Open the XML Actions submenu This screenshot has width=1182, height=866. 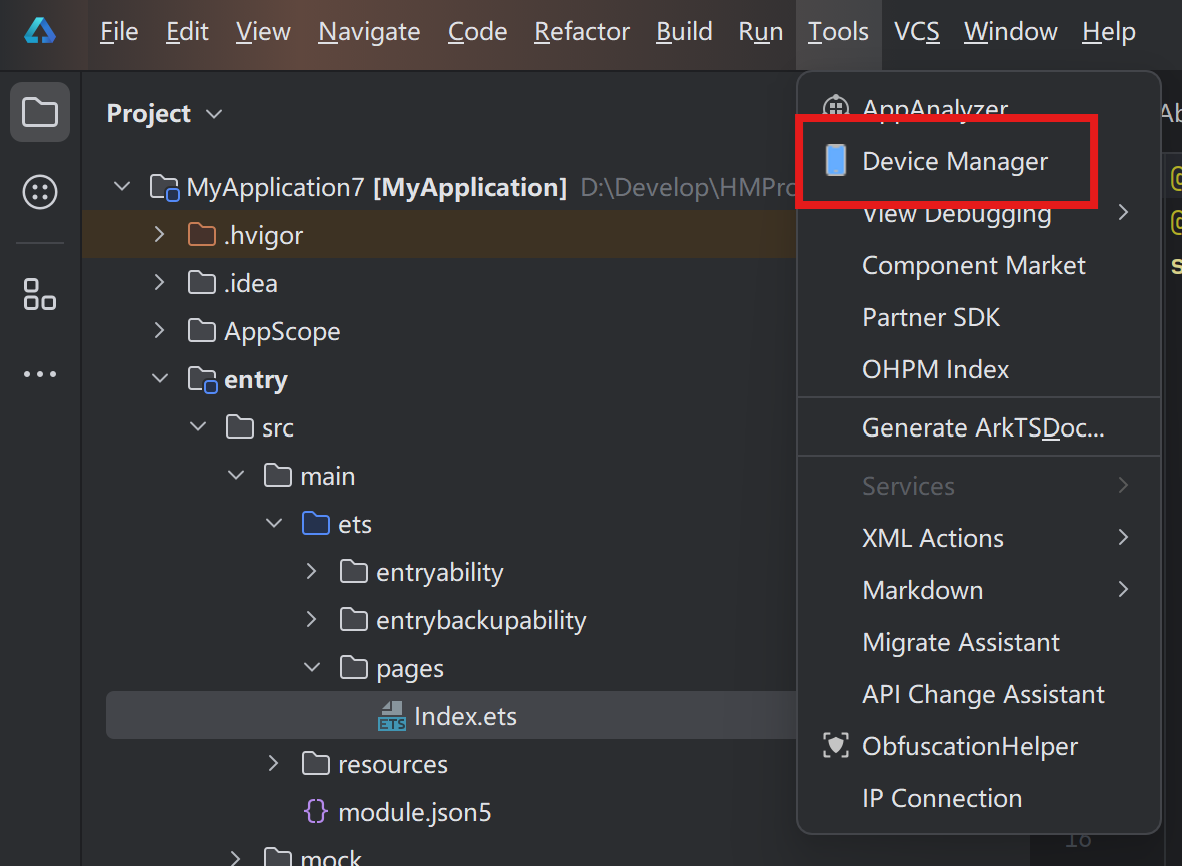[978, 538]
